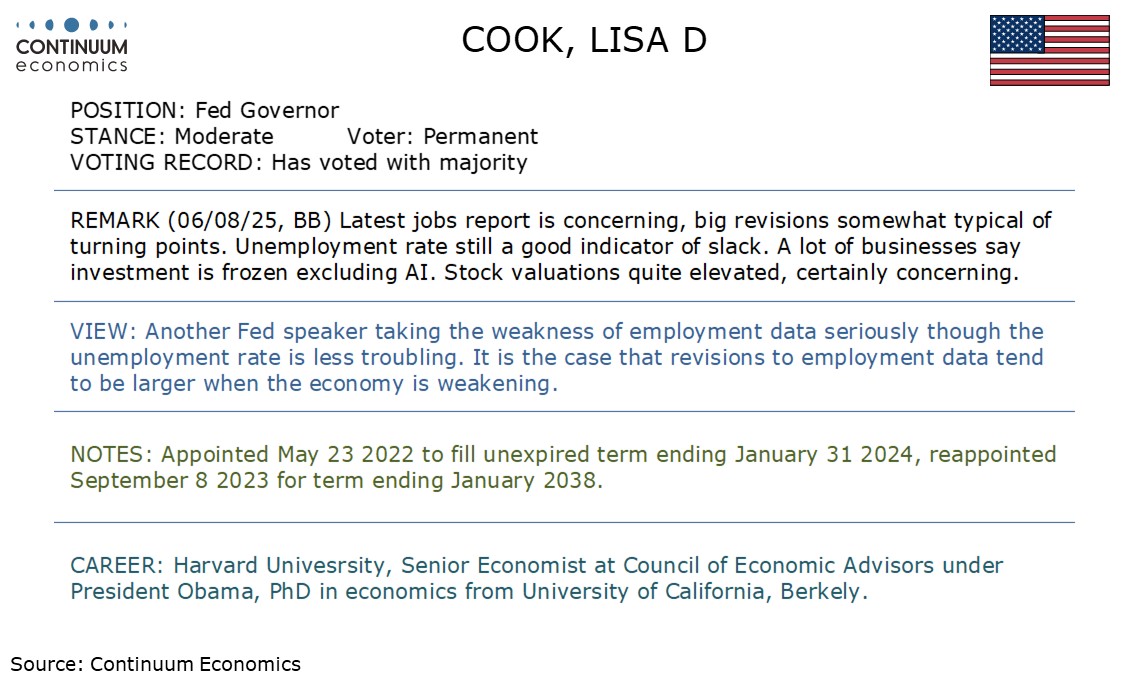Select the COOK, LISA D title

point(584,40)
